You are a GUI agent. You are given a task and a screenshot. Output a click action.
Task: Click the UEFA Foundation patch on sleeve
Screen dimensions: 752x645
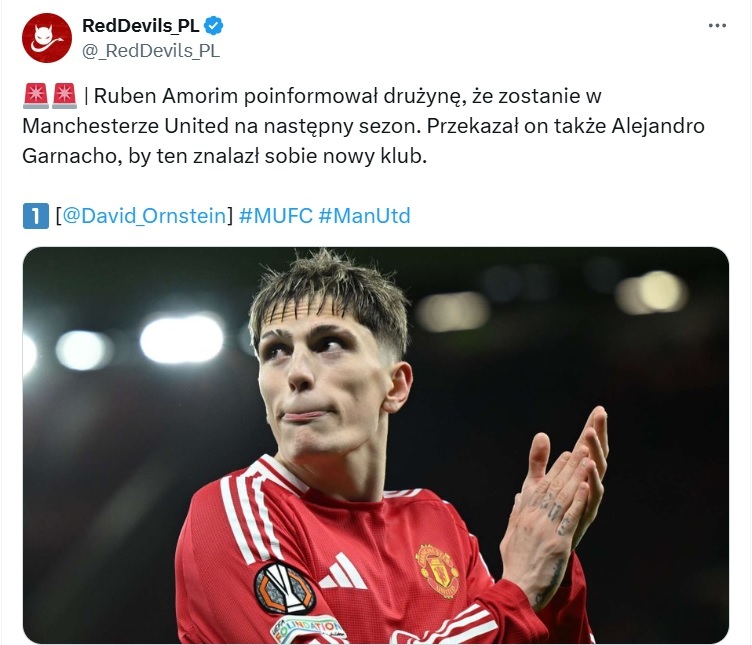click(307, 628)
